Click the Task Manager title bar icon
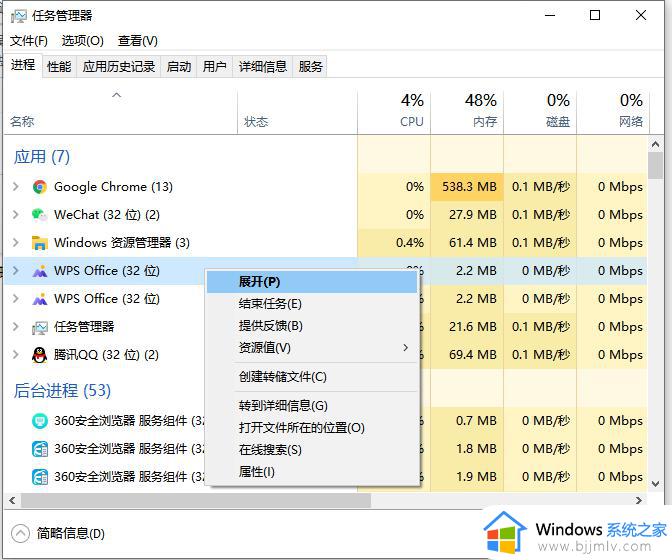Image resolution: width=672 pixels, height=560 pixels. point(18,16)
